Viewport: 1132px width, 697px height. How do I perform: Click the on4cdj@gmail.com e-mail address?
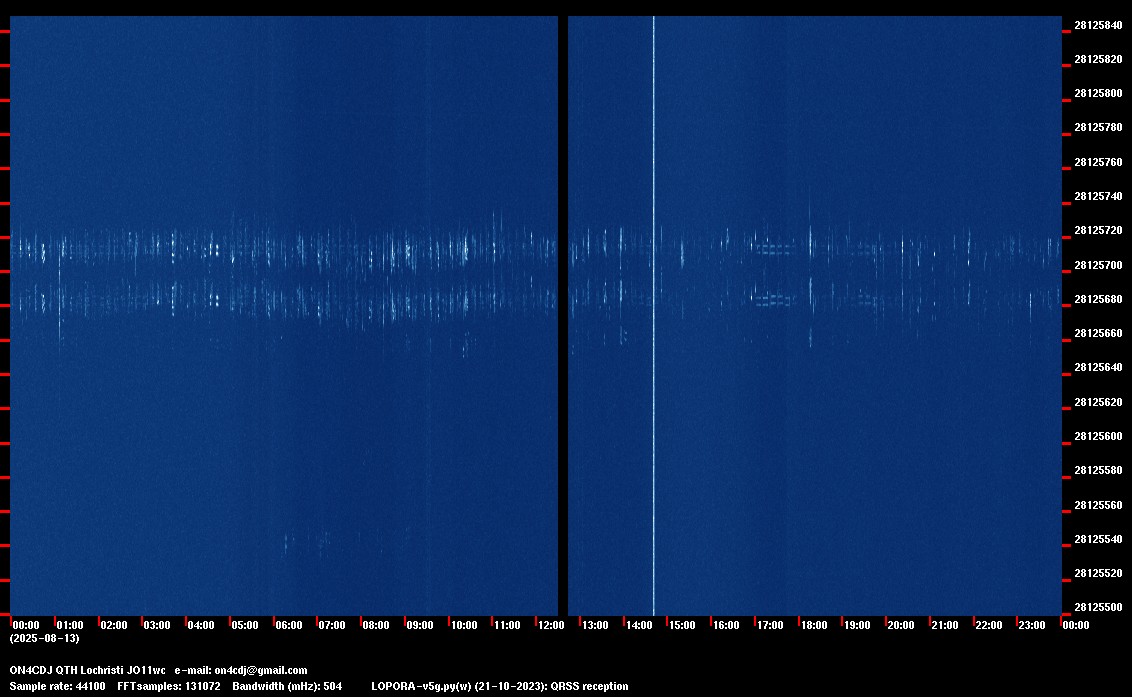261,670
